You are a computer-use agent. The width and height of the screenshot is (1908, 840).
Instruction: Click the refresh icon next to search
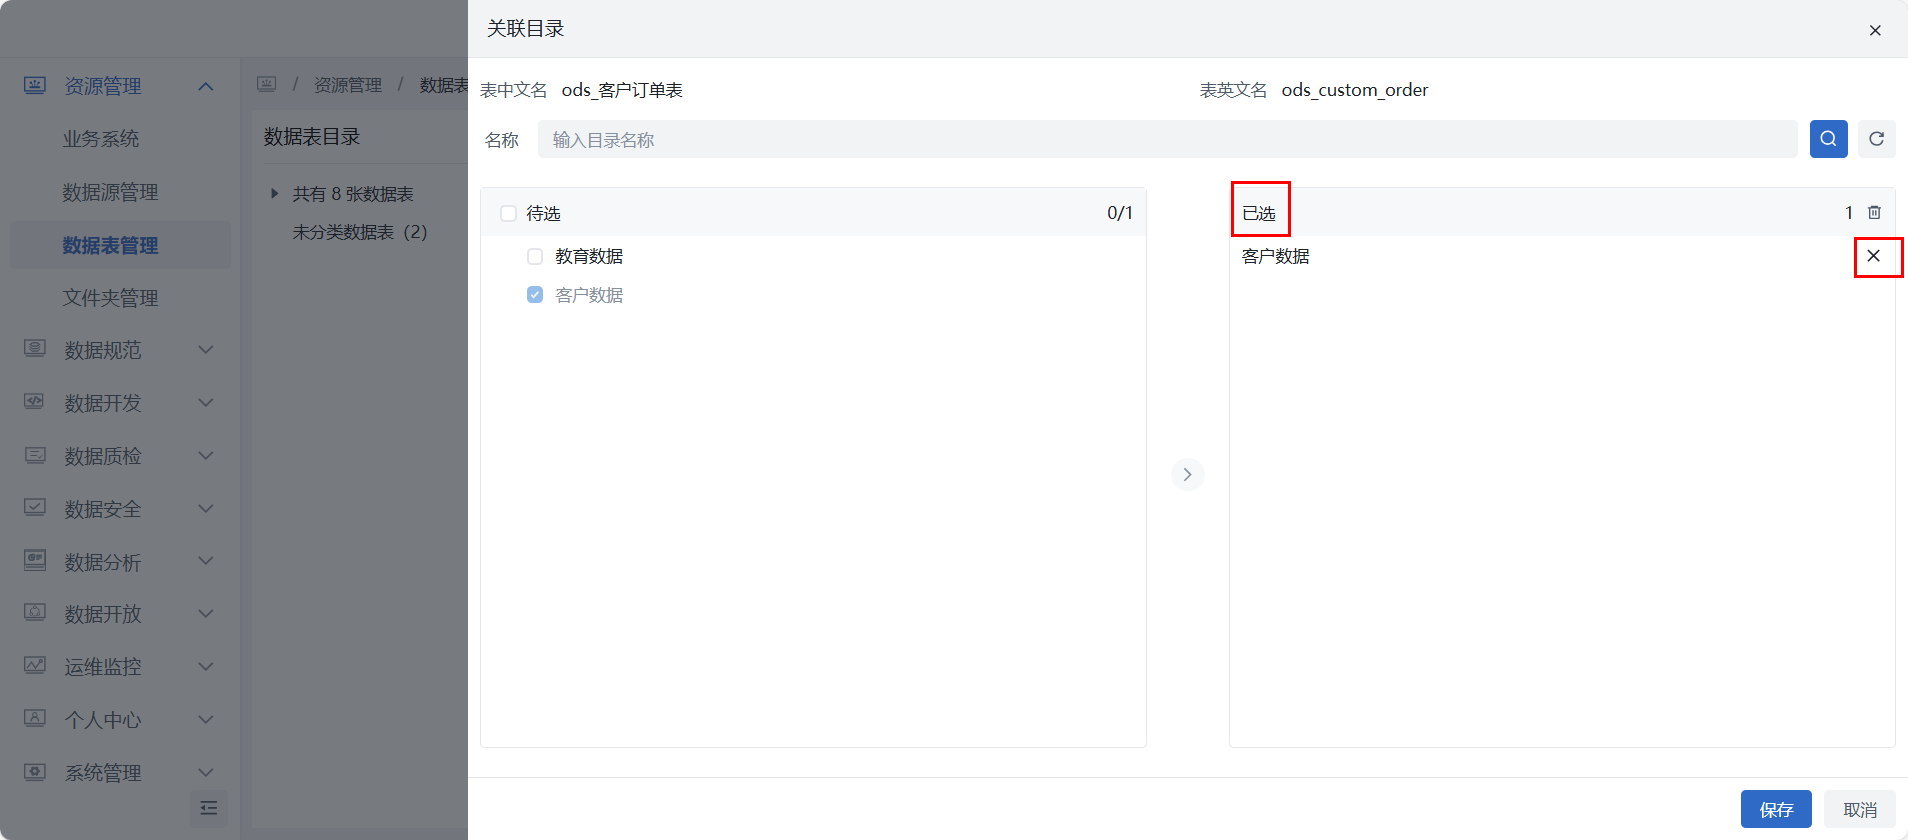click(1876, 139)
